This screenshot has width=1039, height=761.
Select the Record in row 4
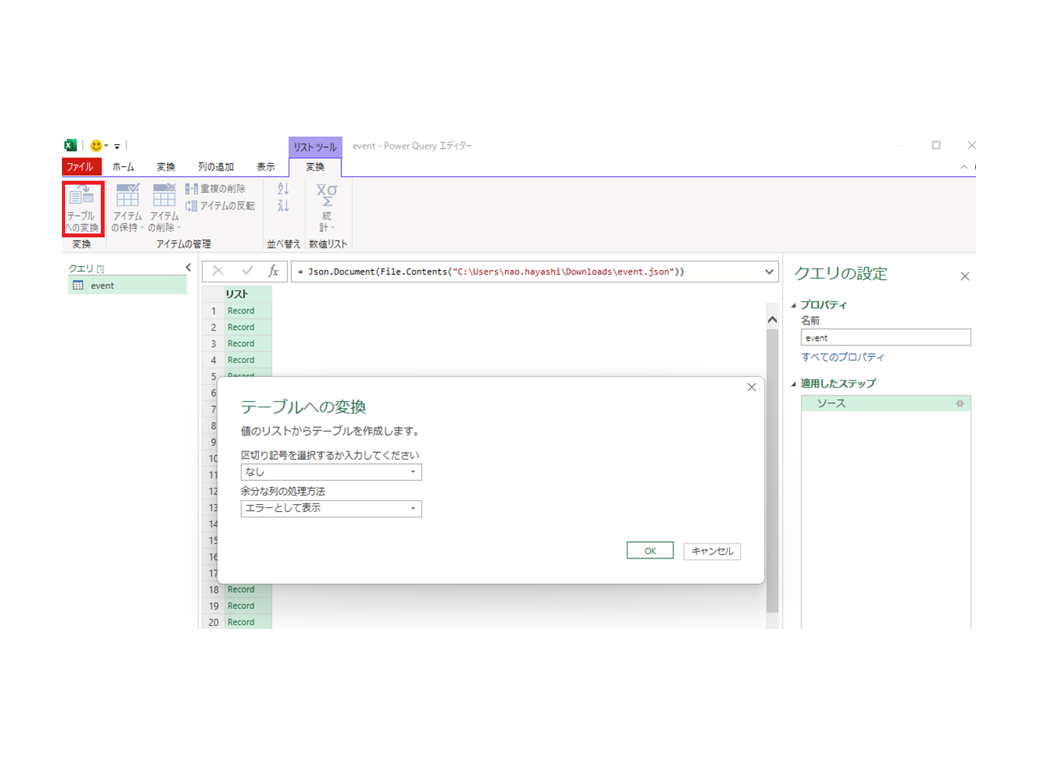coord(248,360)
